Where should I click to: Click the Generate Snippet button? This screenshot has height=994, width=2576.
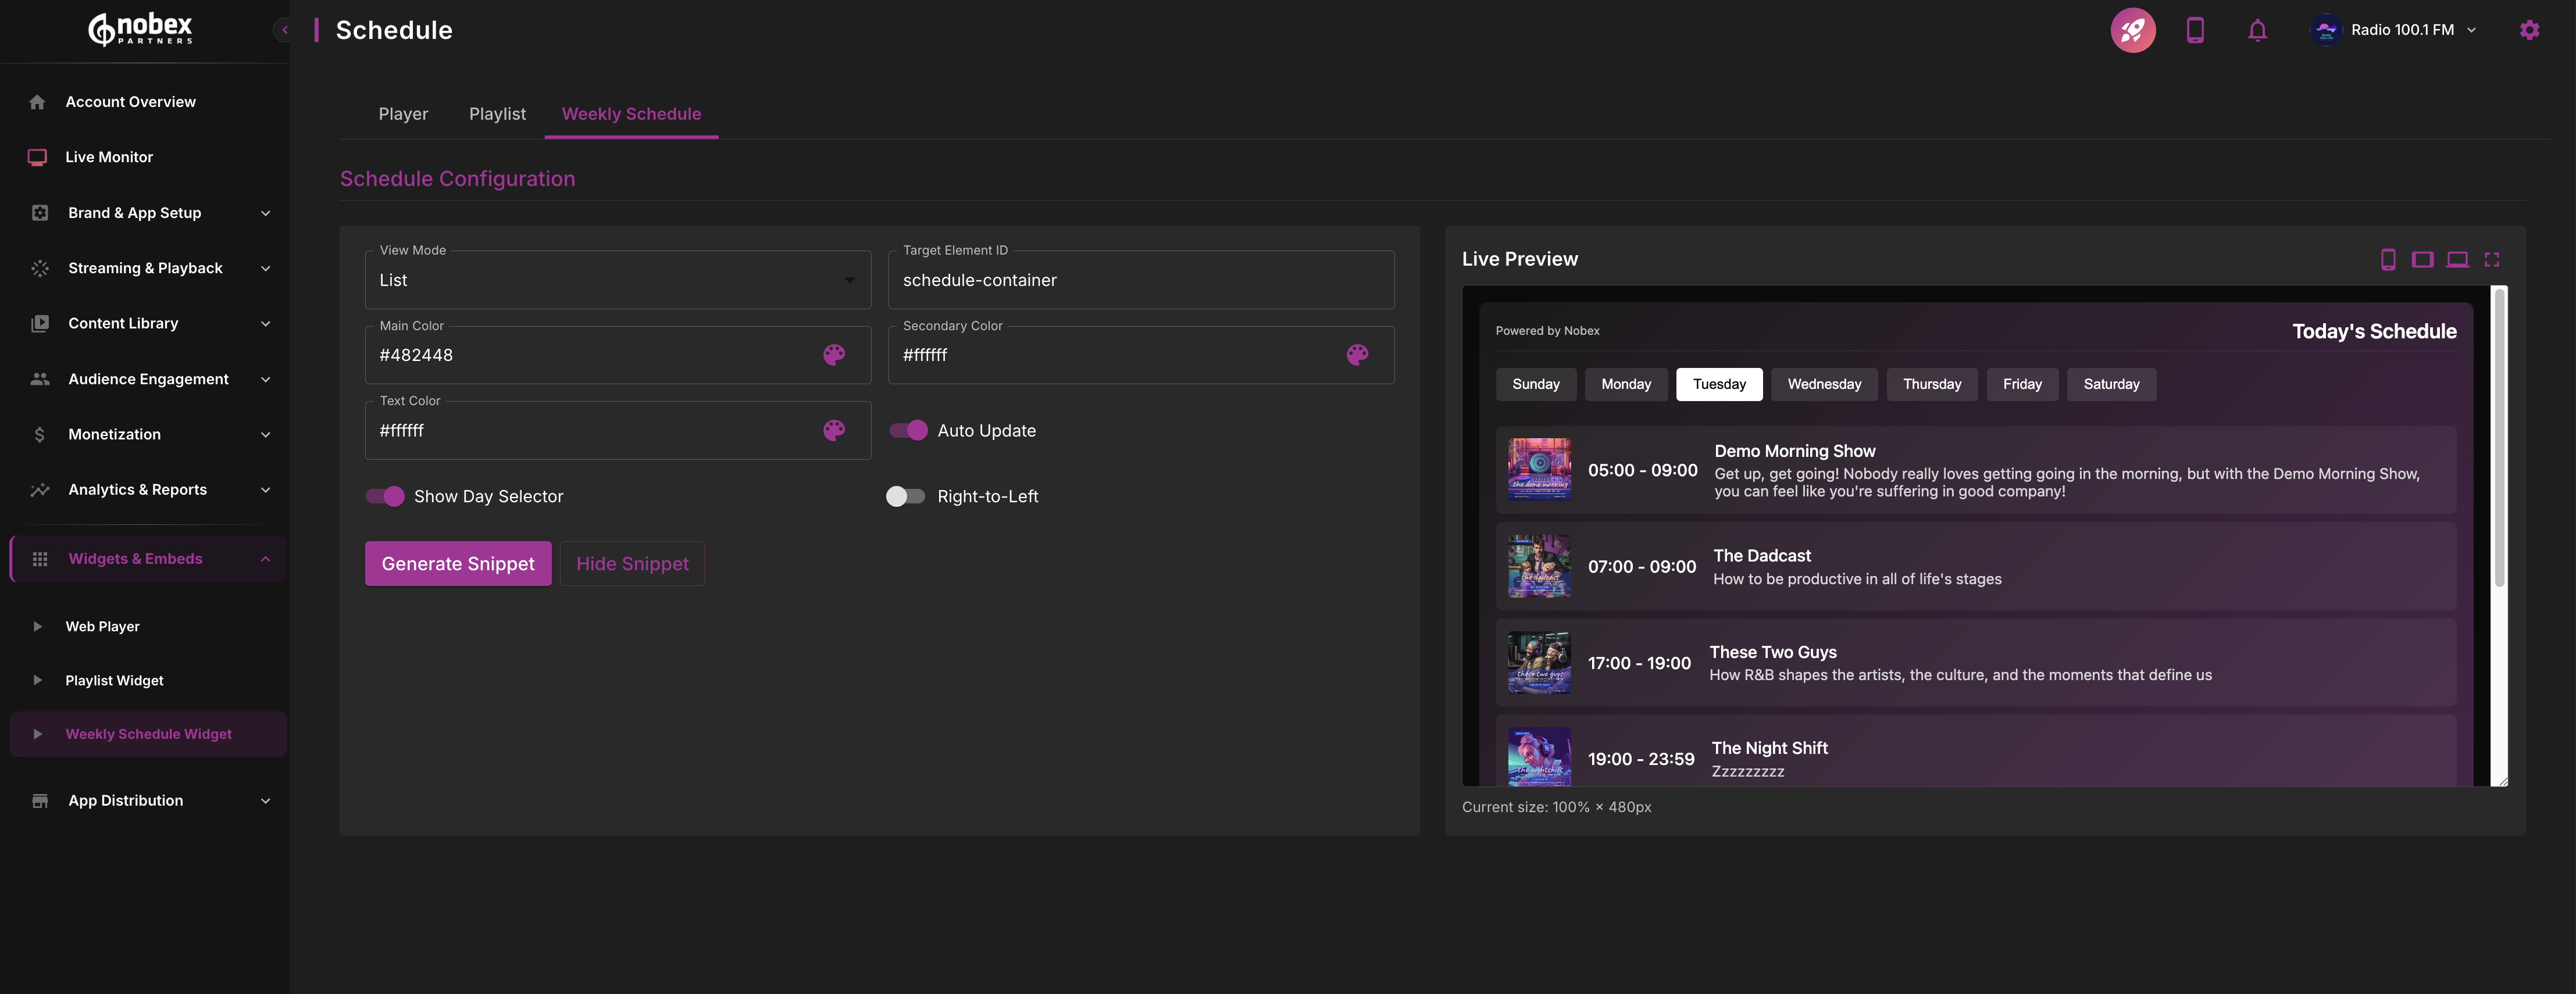458,564
